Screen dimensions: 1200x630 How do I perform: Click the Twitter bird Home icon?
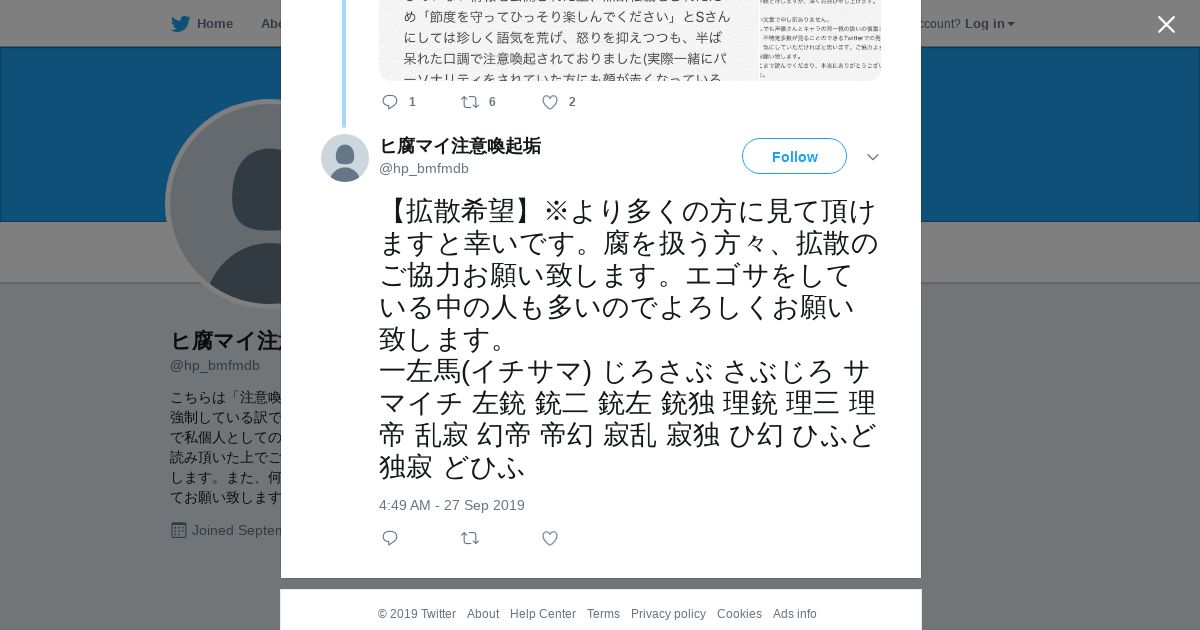pyautogui.click(x=180, y=23)
